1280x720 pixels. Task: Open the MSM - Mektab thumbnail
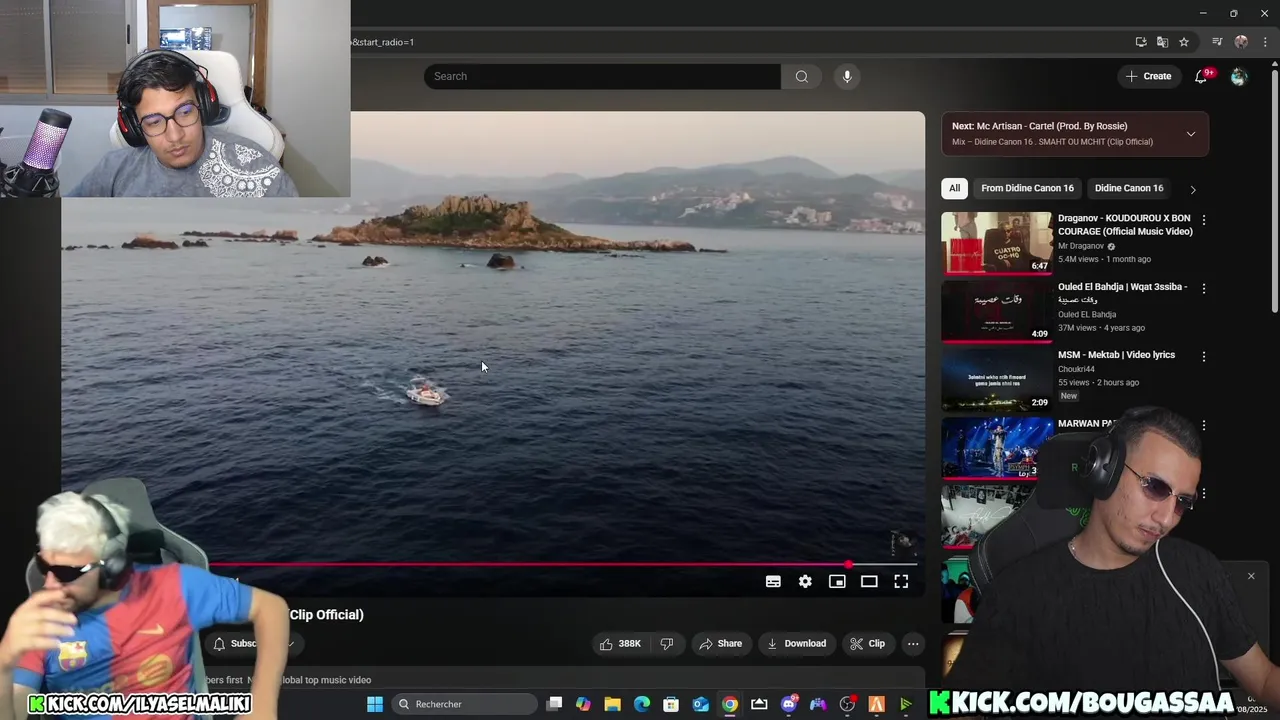tap(997, 379)
